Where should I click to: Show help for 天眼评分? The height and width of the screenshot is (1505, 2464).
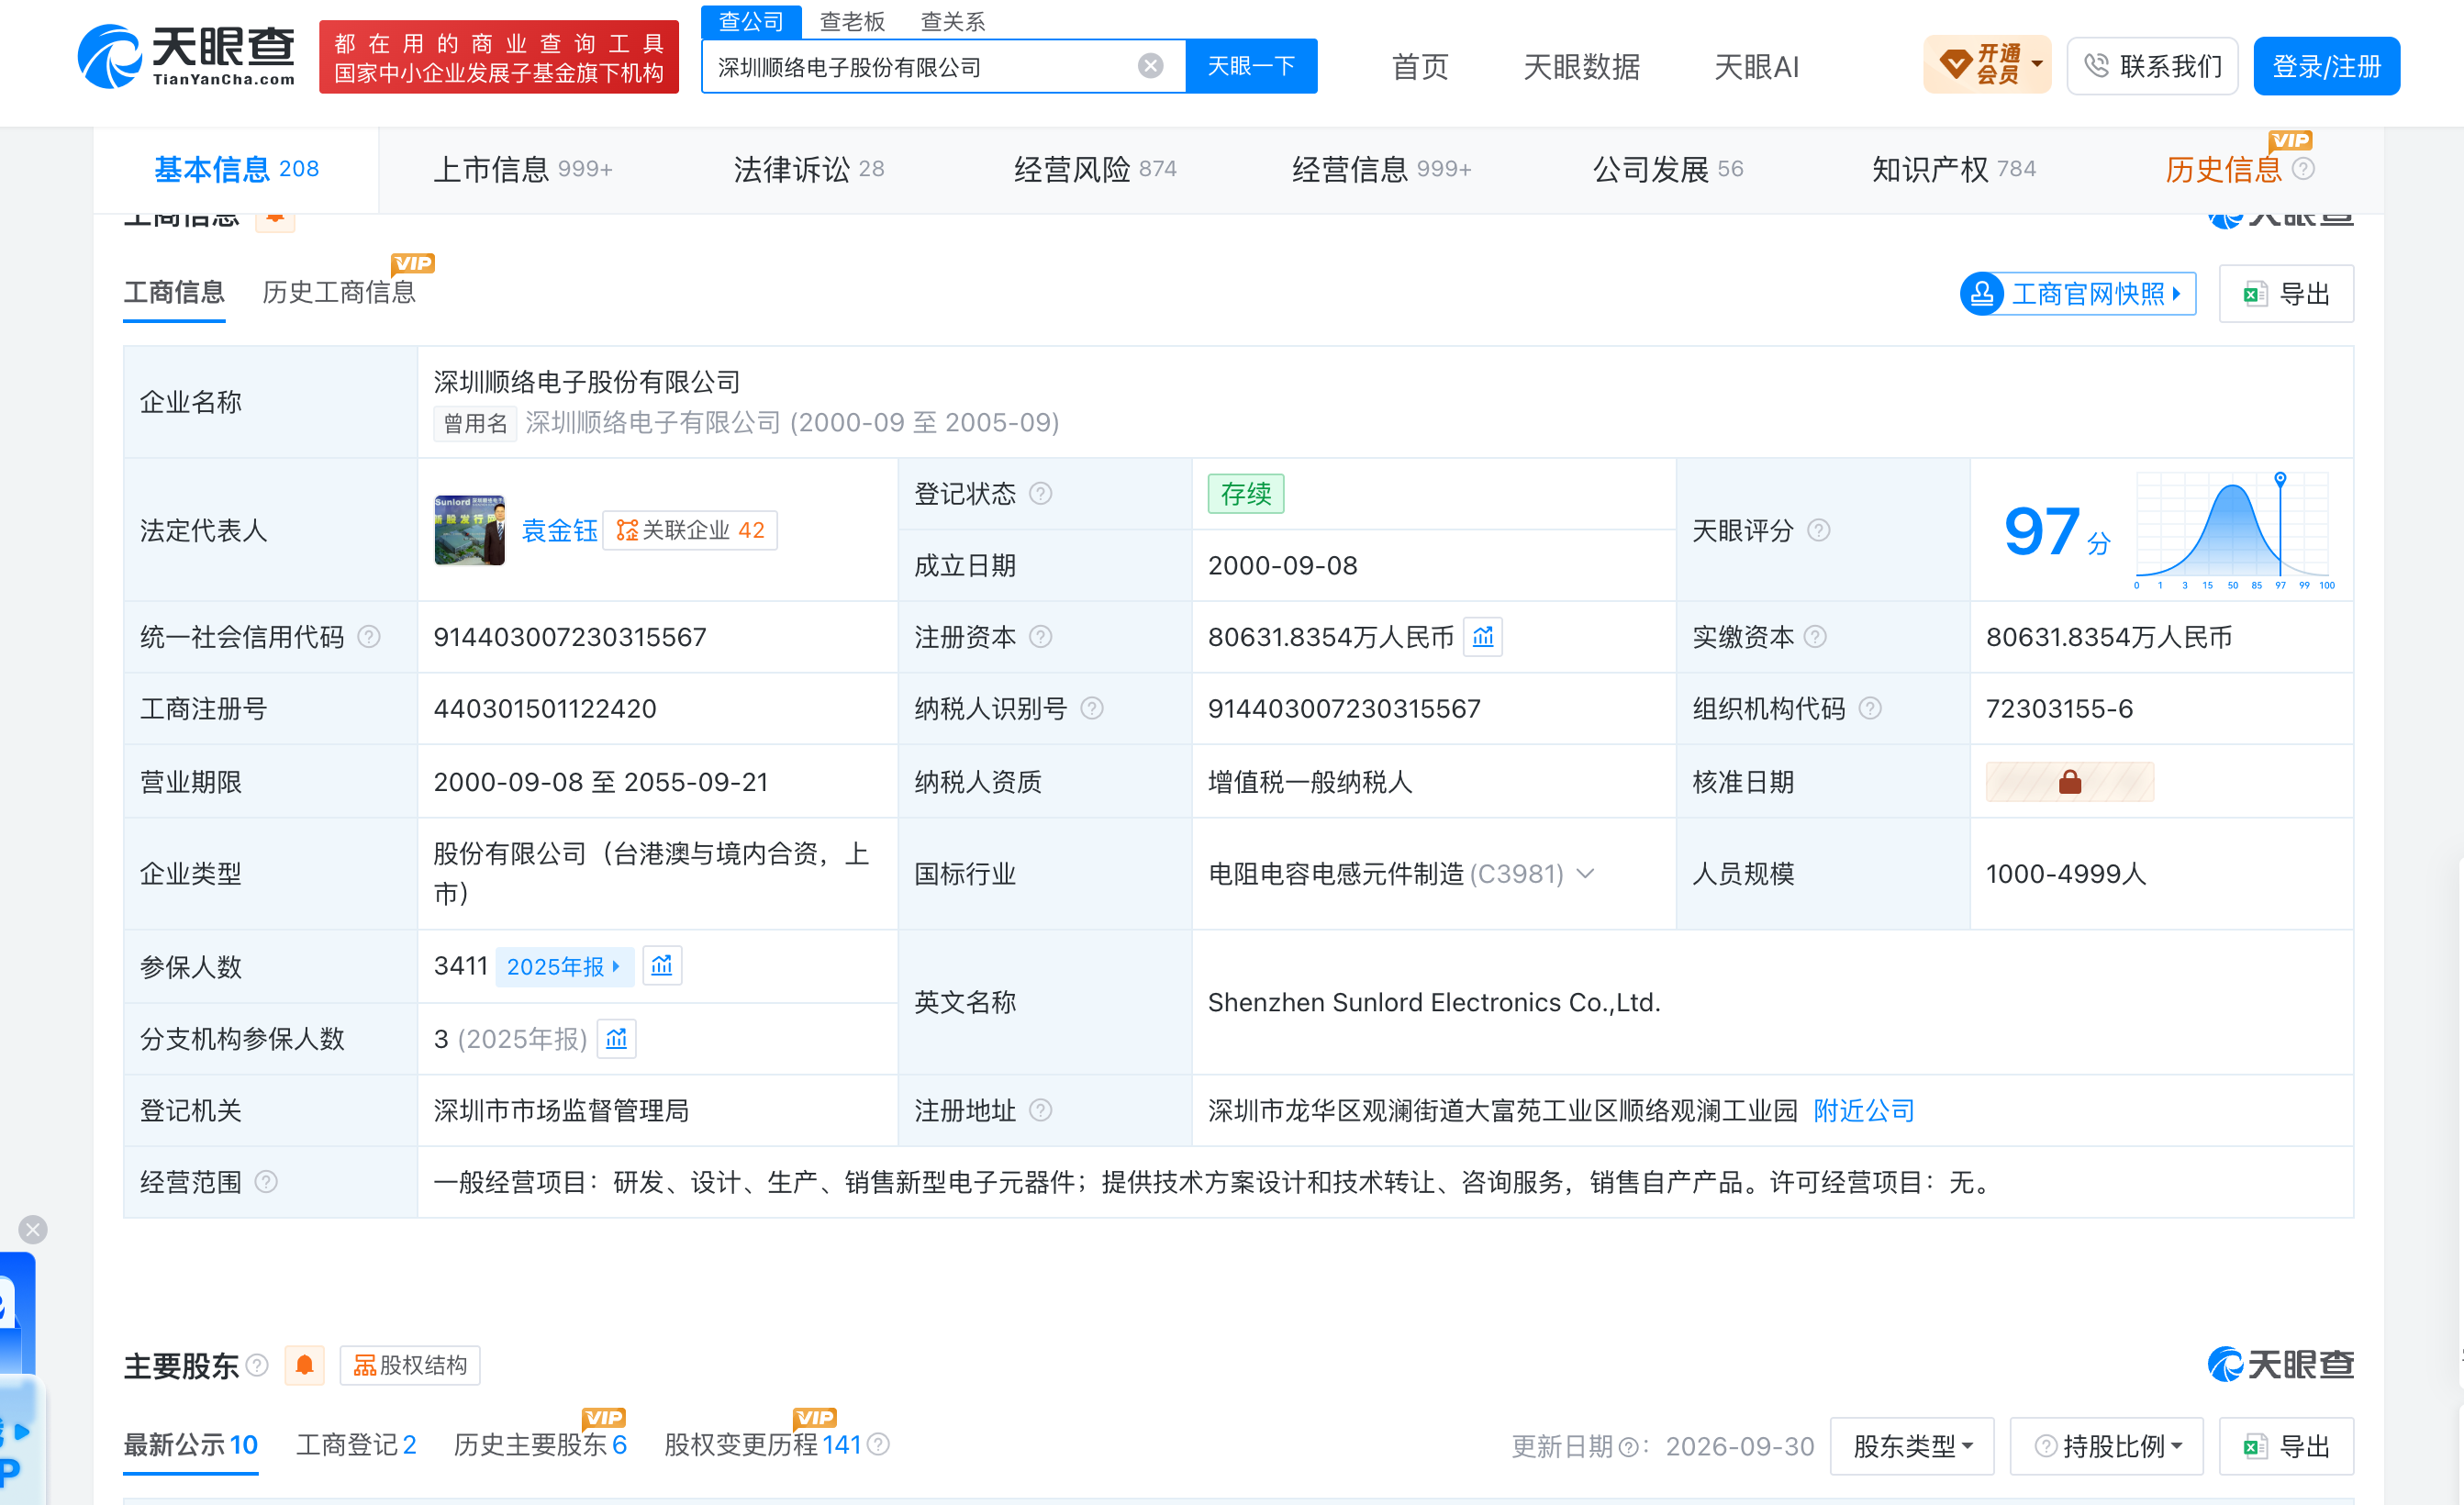click(1818, 530)
